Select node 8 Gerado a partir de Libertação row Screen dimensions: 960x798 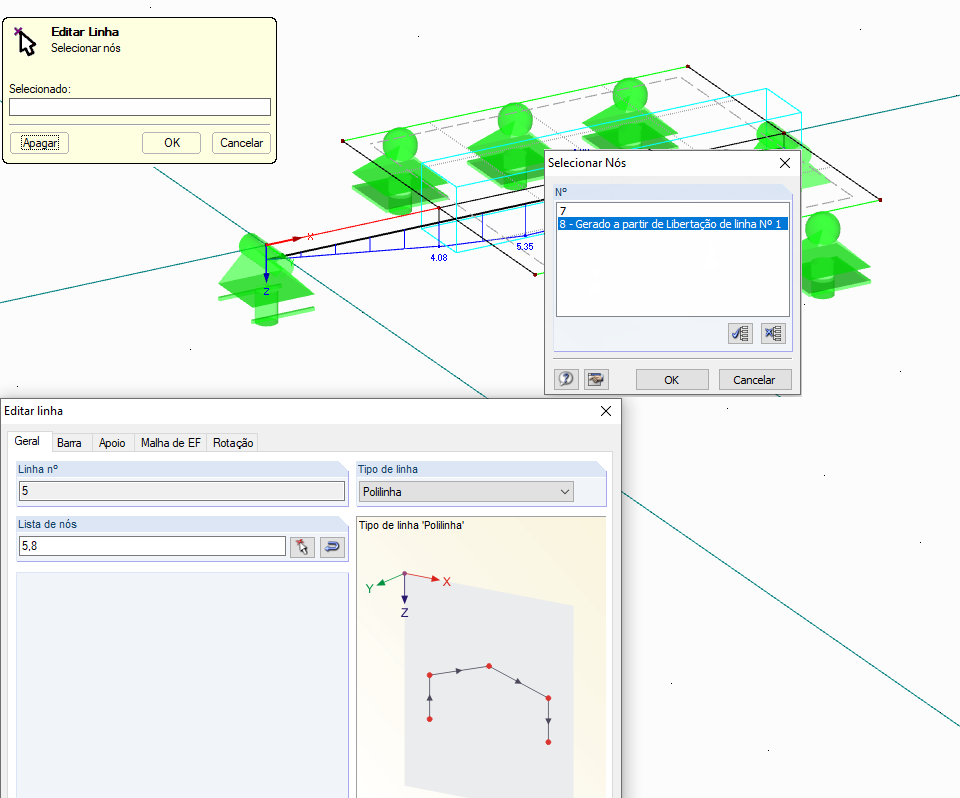click(x=673, y=224)
